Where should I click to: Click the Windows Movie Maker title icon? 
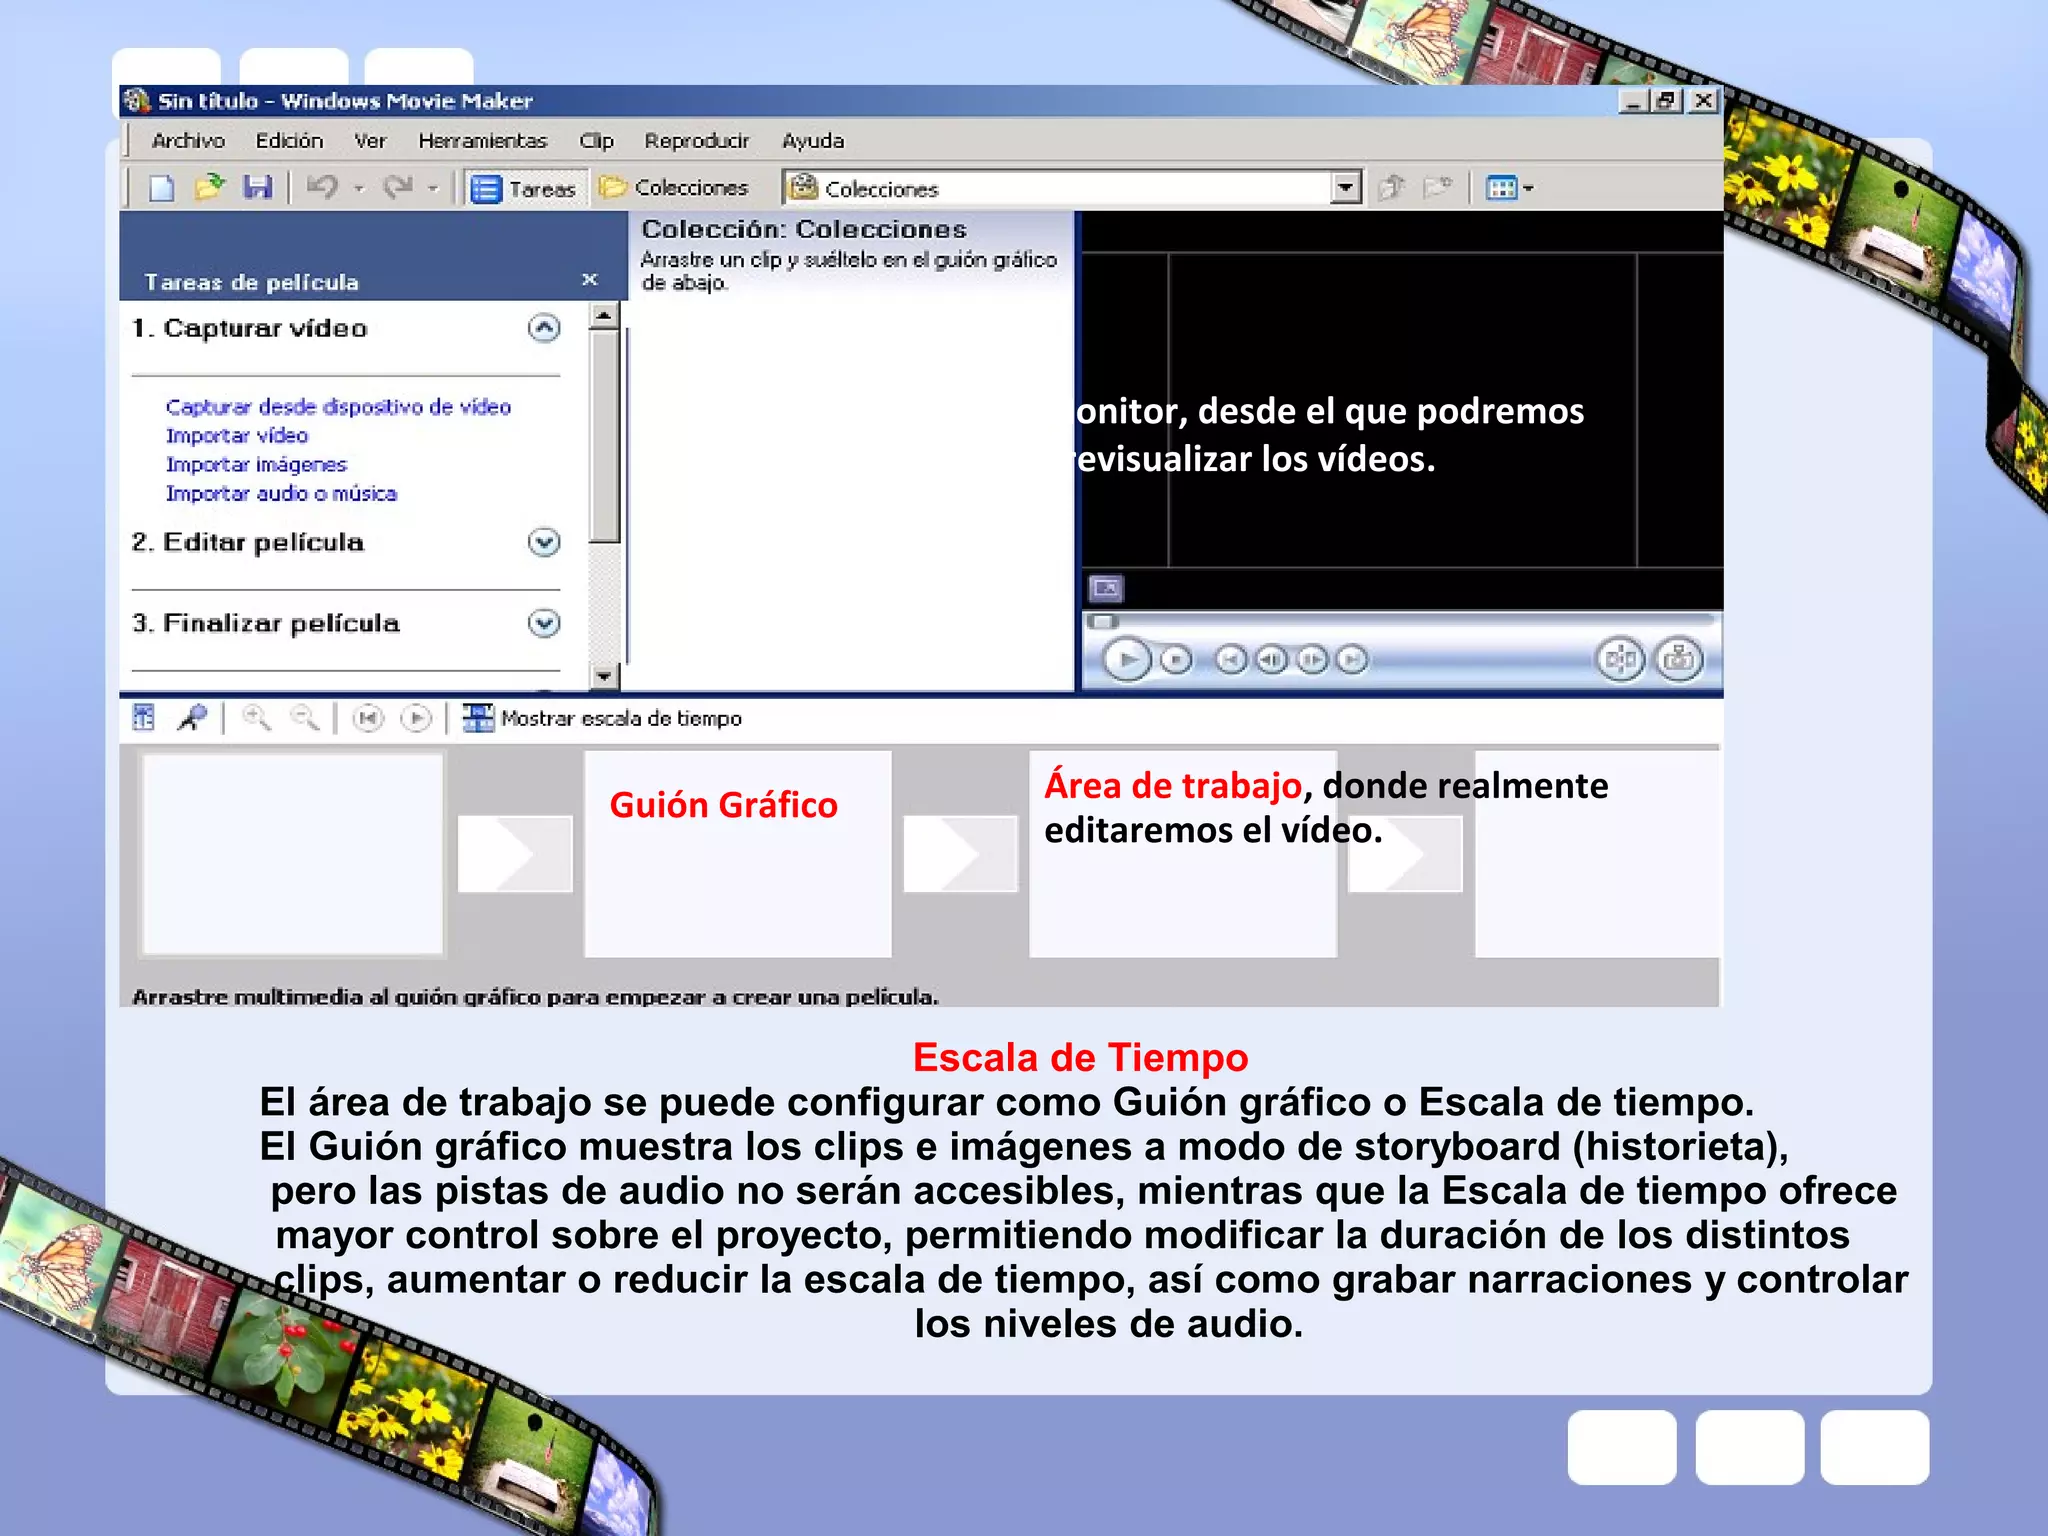(138, 101)
